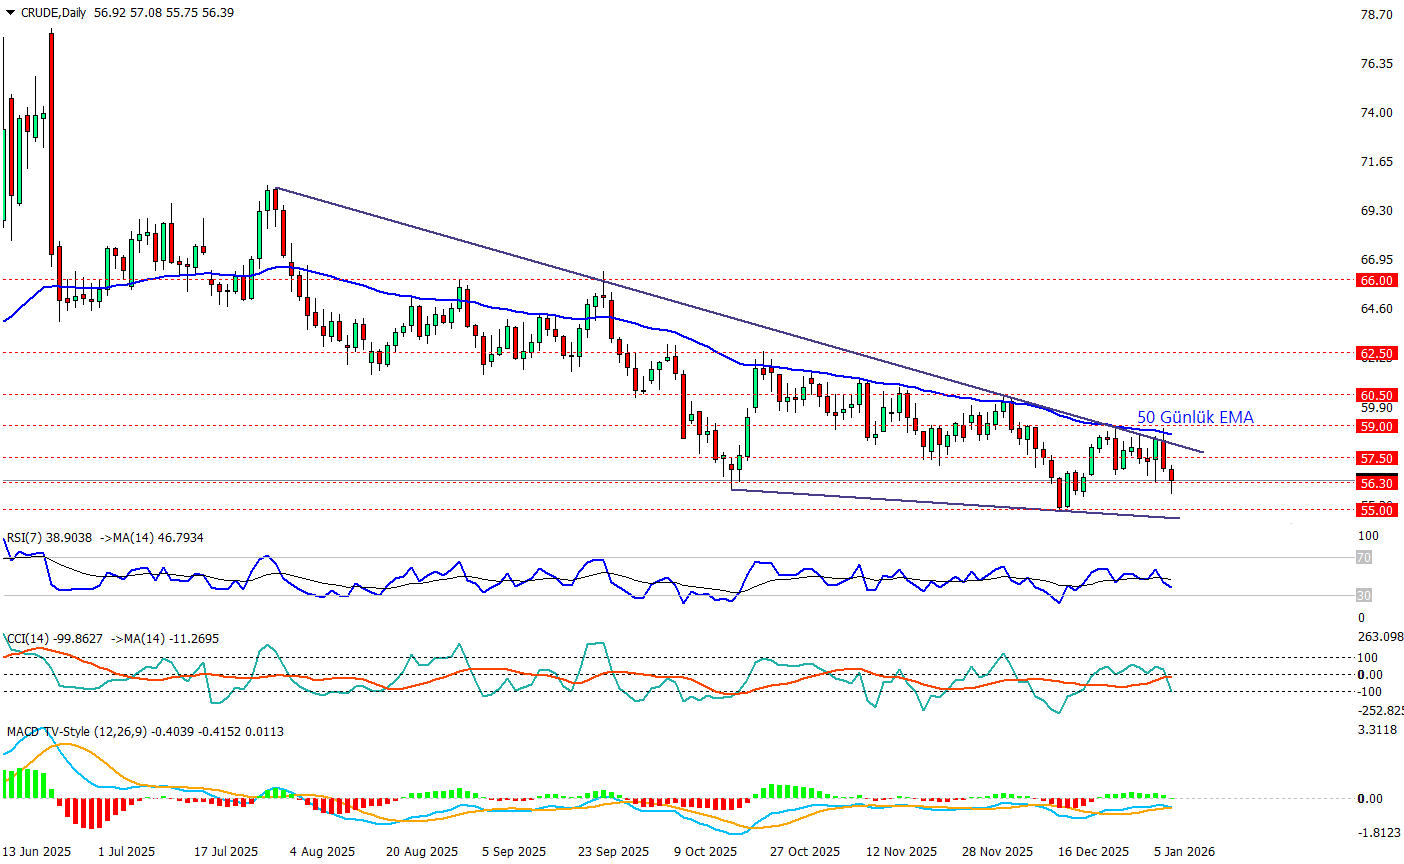
Task: Select the 13 Jun 2025 date label
Action: [37, 851]
